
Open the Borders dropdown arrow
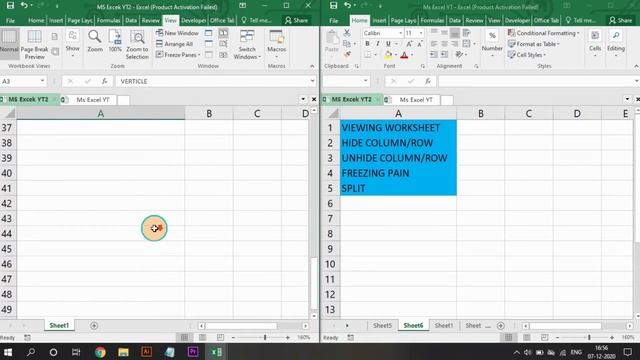376,55
